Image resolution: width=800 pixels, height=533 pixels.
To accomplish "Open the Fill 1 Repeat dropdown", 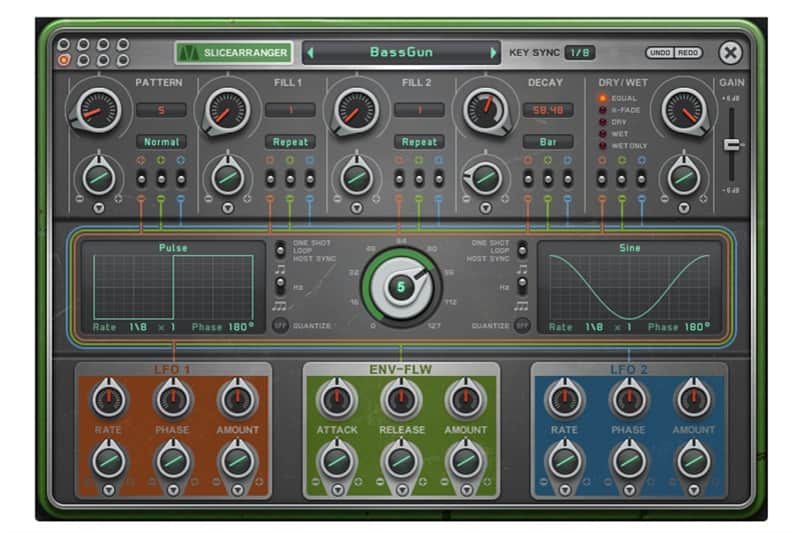I will click(x=290, y=142).
